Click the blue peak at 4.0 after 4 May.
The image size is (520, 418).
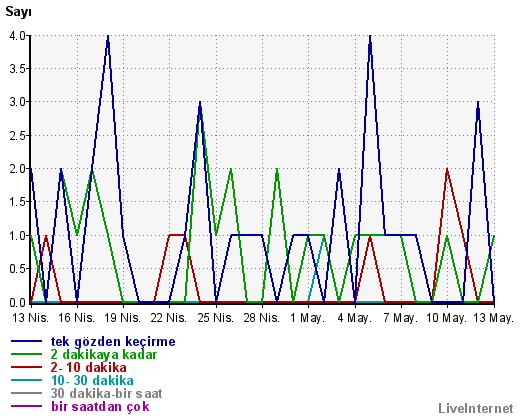[370, 37]
